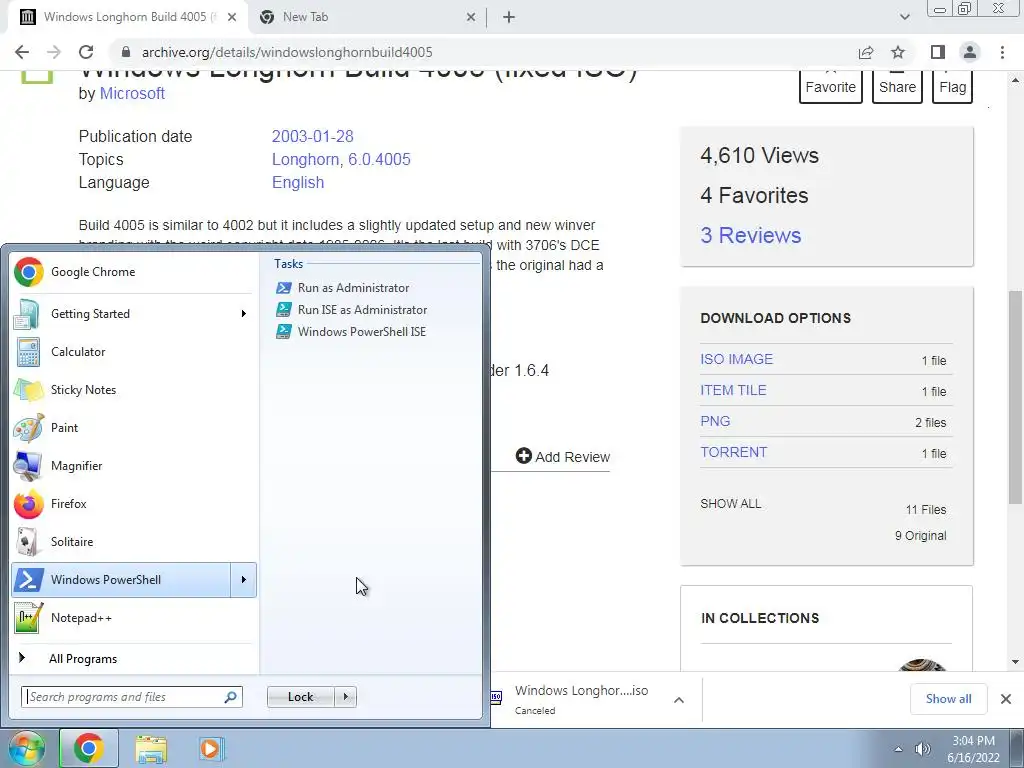This screenshot has width=1024, height=768.
Task: Open Google Chrome from Start menu
Action: 133,272
